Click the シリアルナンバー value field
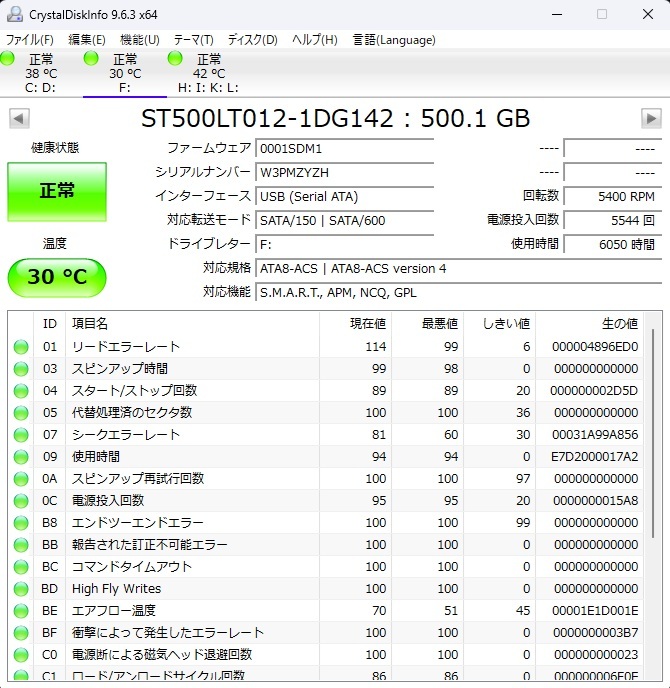This screenshot has width=670, height=688. tap(344, 172)
